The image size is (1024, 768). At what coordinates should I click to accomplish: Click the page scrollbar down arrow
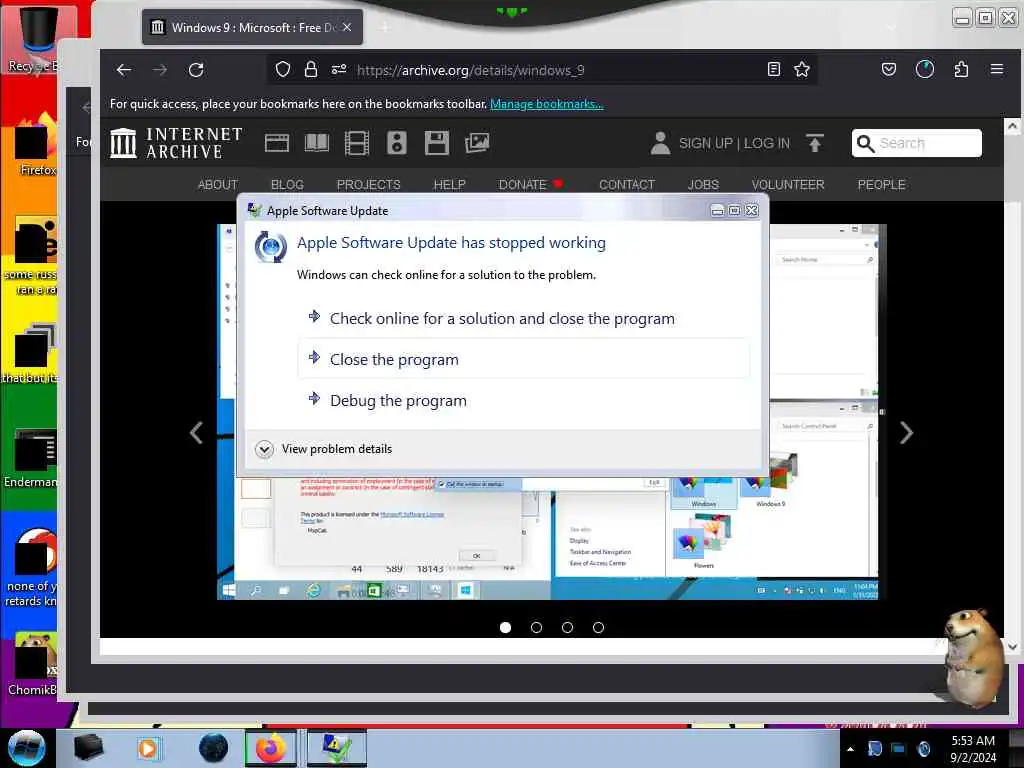pos(1012,647)
